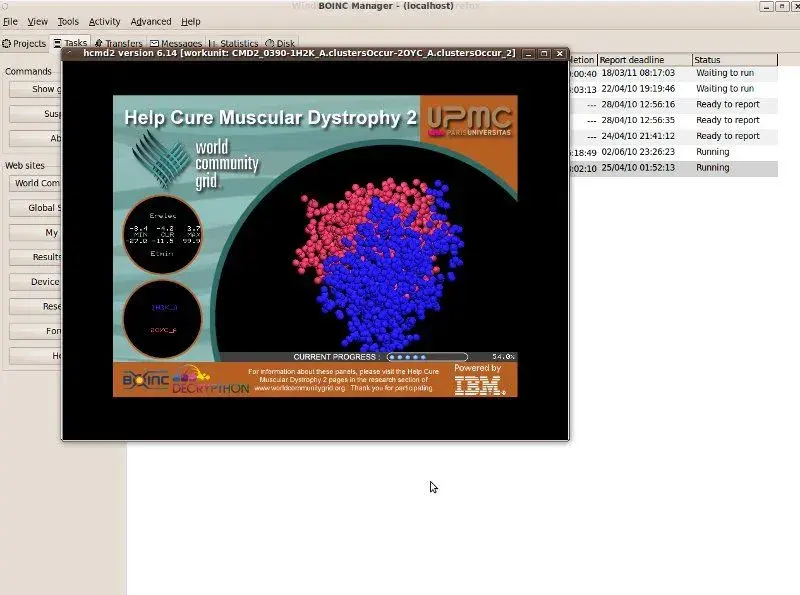Open the View menu
This screenshot has height=595, width=800.
[x=37, y=21]
